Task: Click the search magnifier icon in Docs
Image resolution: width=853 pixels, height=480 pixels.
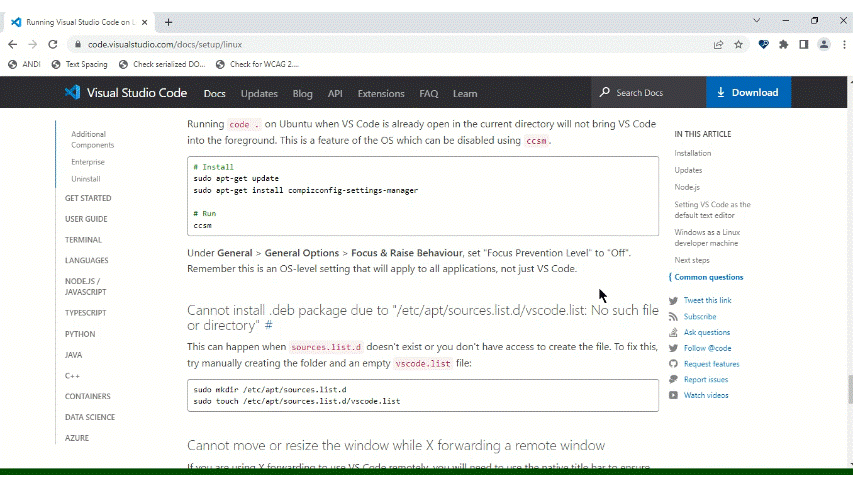Action: tap(604, 93)
